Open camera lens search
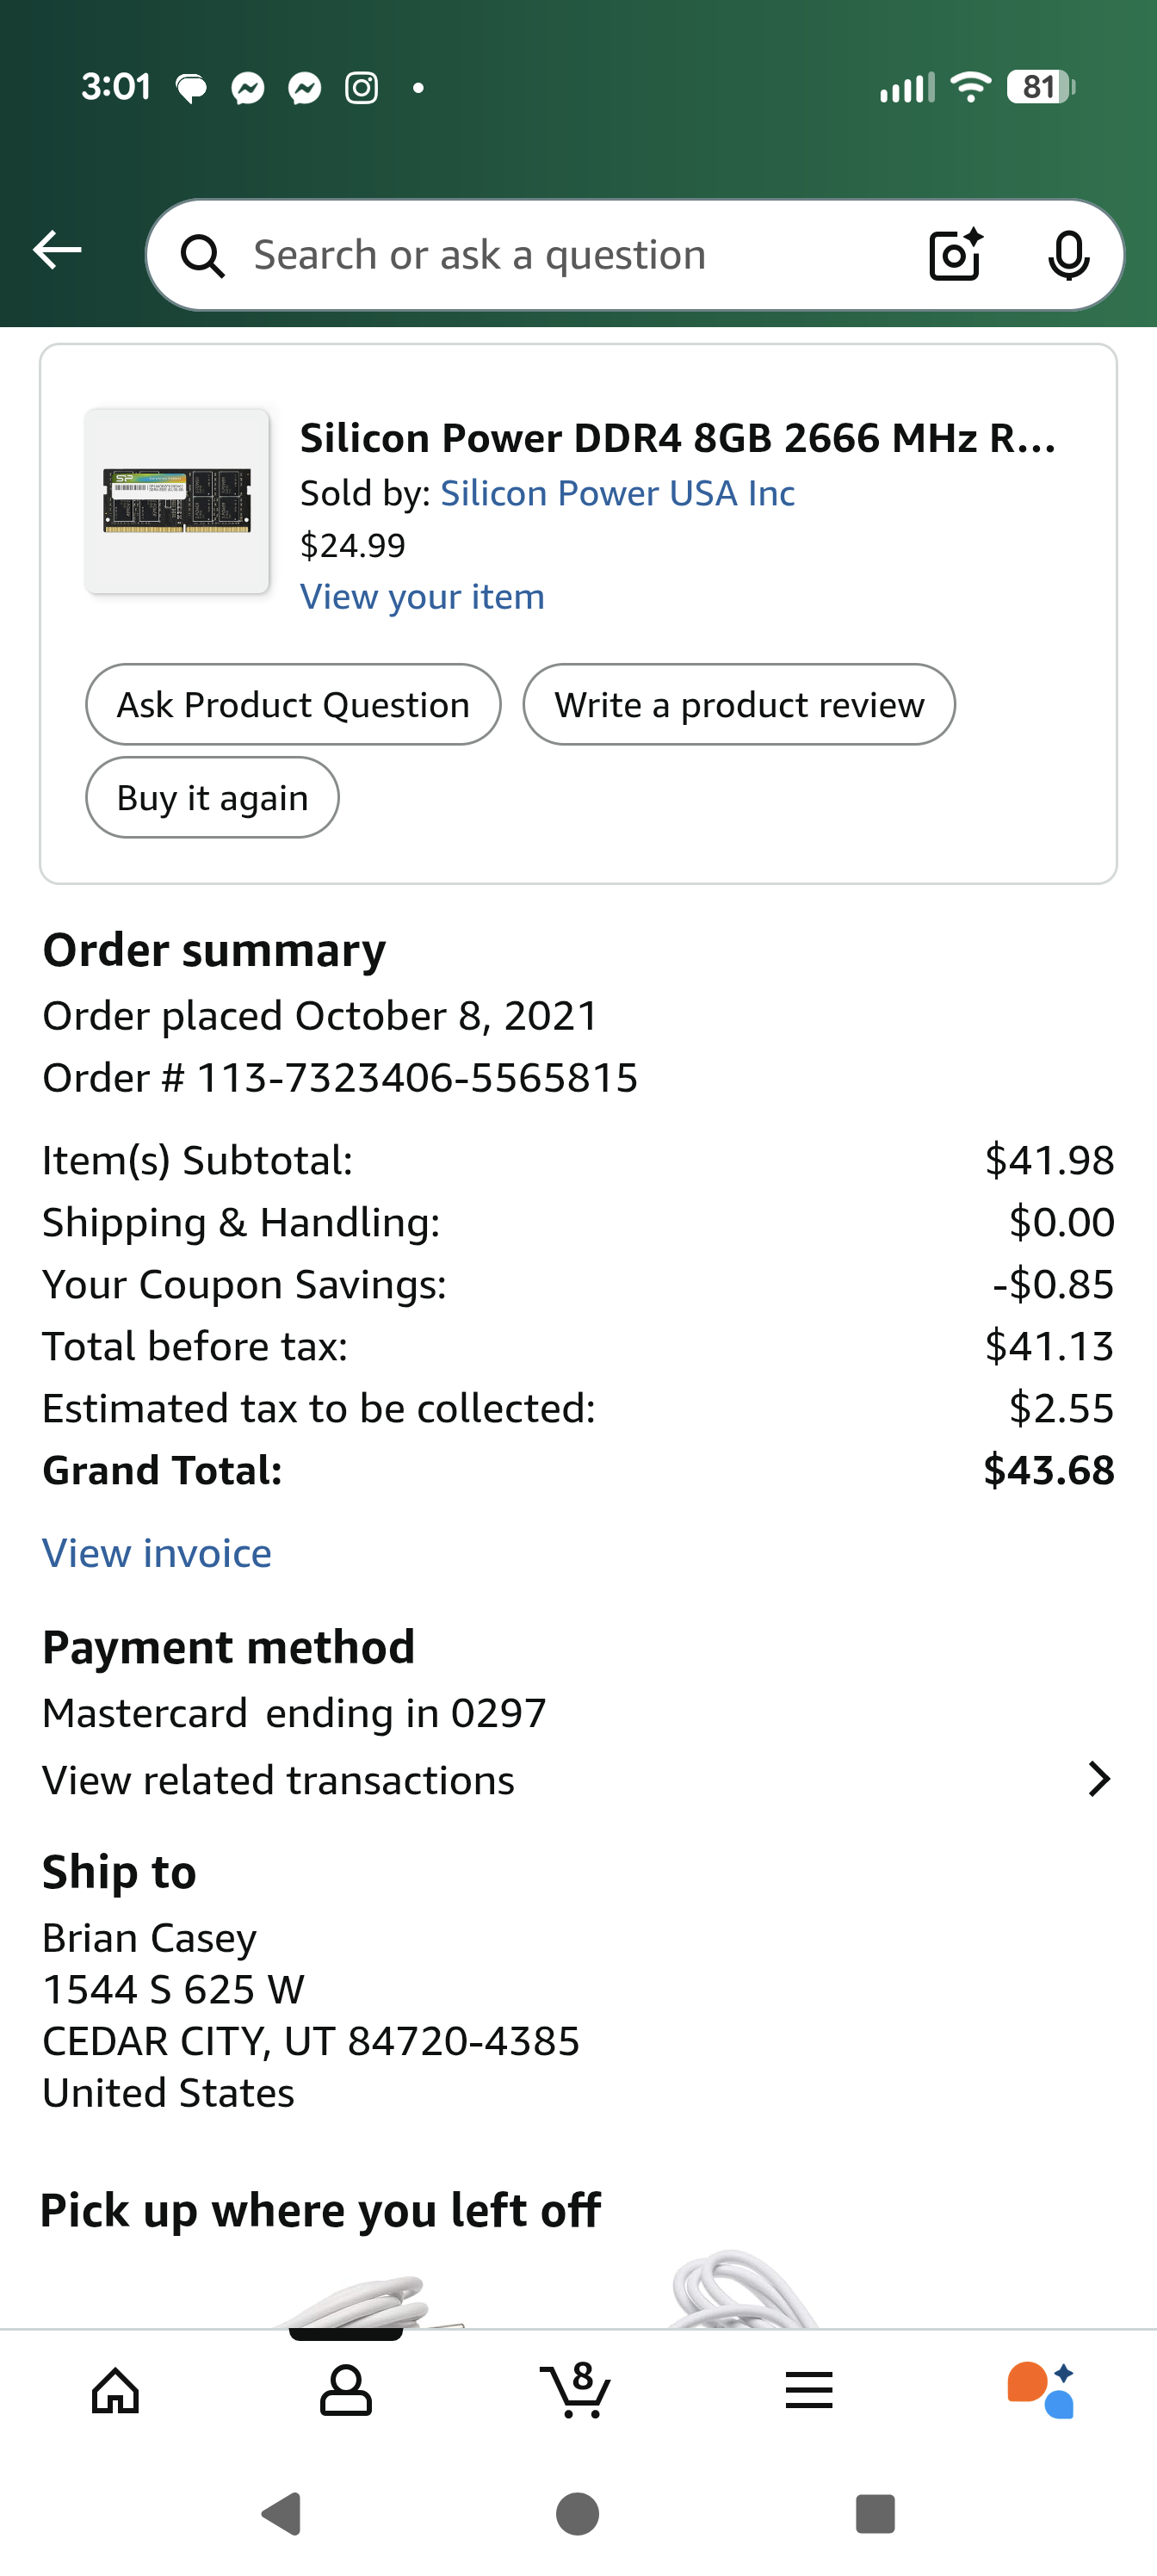1157x2576 pixels. (955, 255)
